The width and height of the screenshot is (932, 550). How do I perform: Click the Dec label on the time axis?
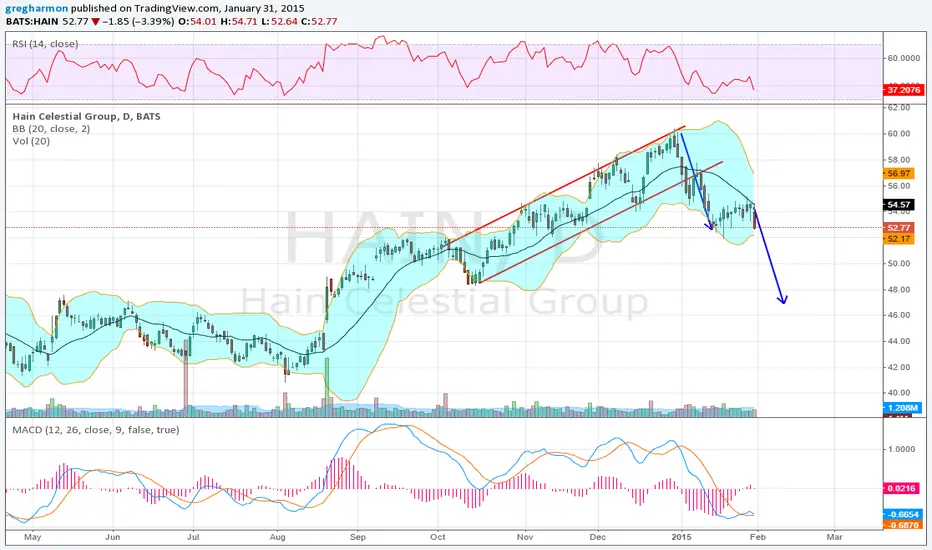(598, 537)
